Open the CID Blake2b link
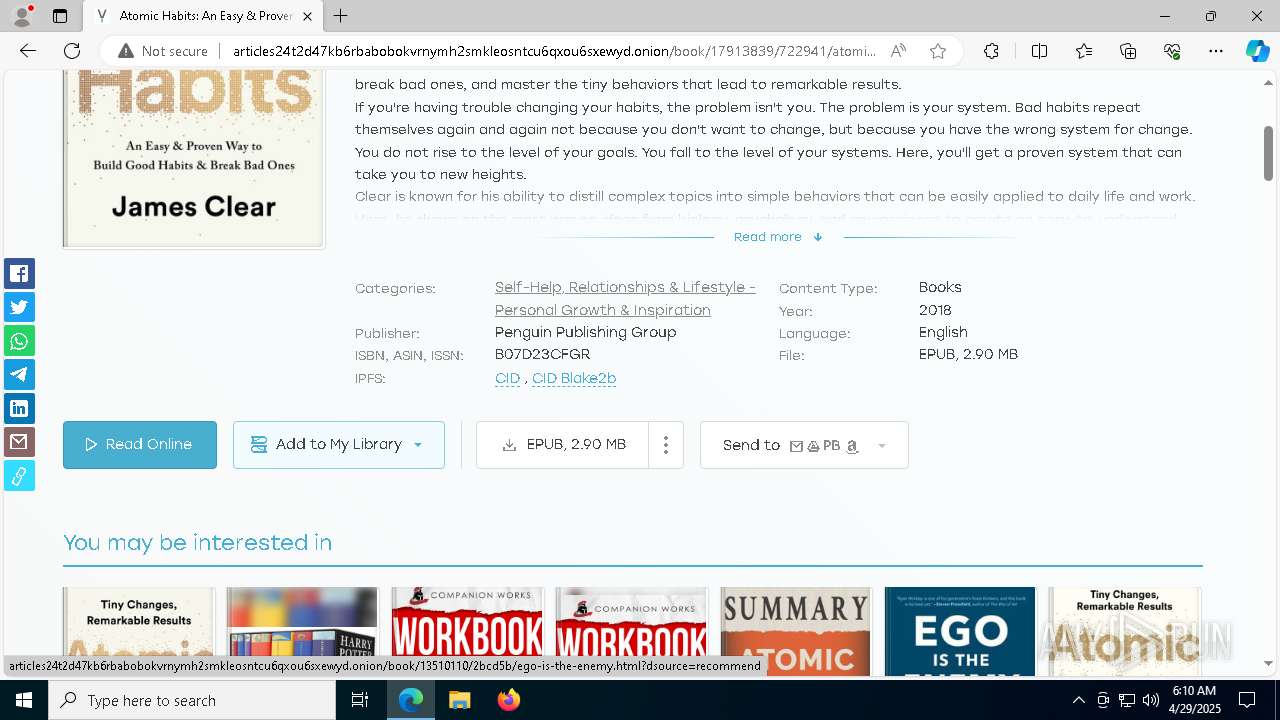Image resolution: width=1280 pixels, height=720 pixels. pos(574,378)
